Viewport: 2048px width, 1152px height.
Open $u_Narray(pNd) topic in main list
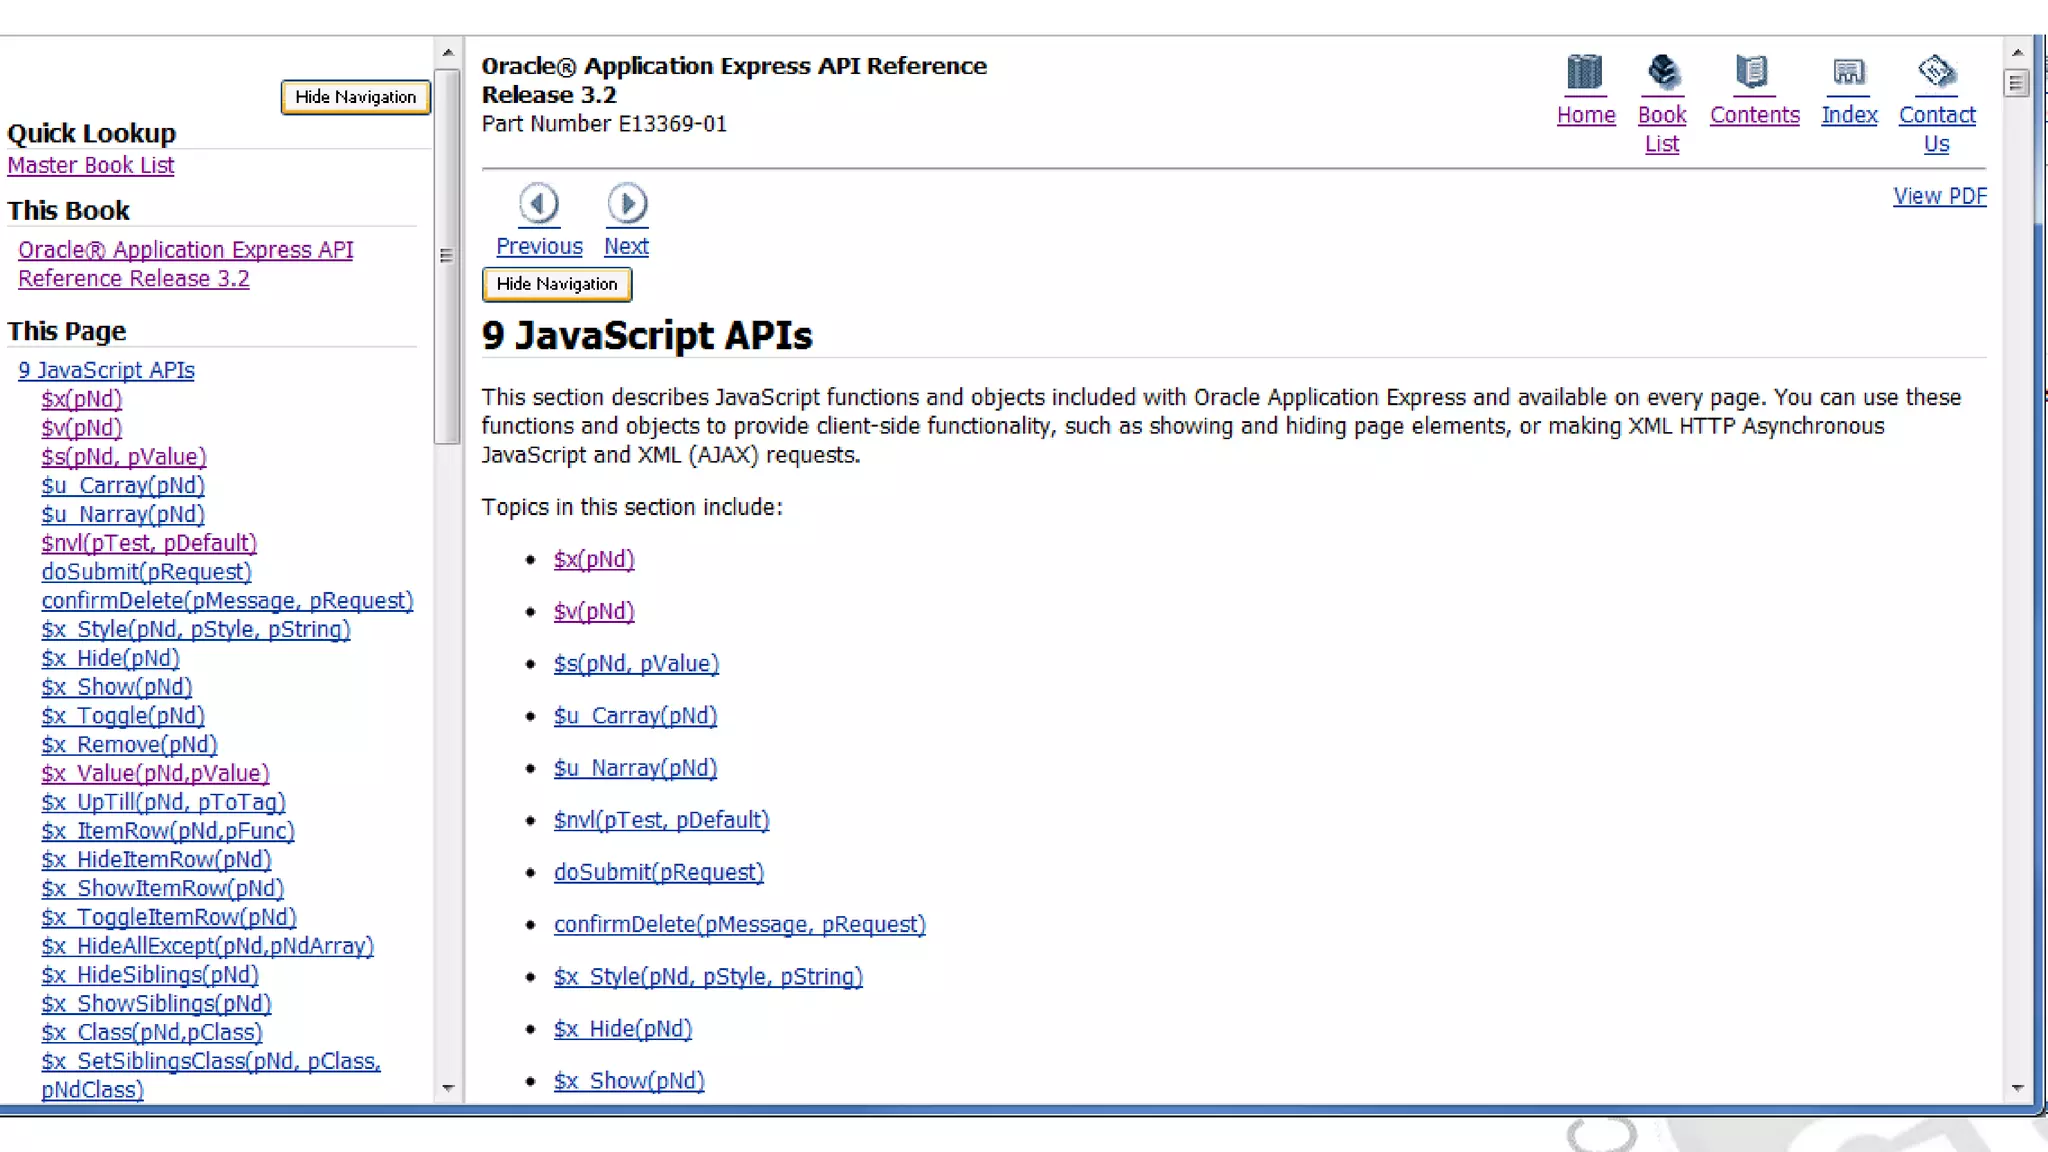pyautogui.click(x=635, y=768)
